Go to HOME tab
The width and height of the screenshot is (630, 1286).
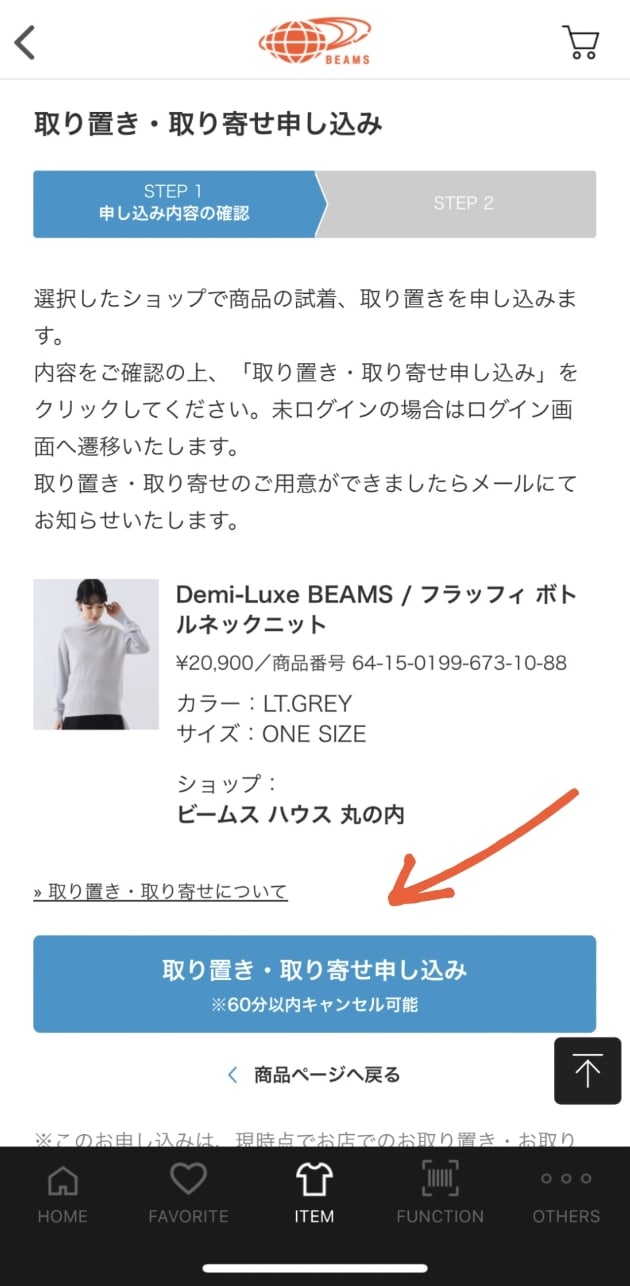point(62,1193)
